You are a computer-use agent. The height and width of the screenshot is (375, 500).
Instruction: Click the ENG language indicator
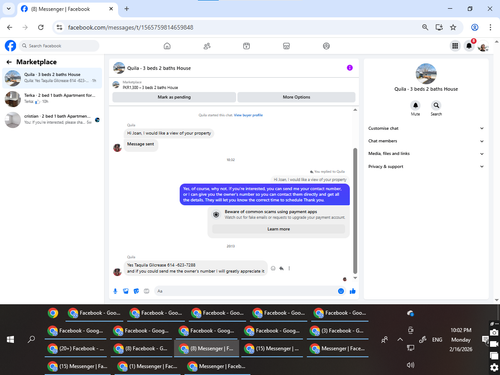click(437, 340)
